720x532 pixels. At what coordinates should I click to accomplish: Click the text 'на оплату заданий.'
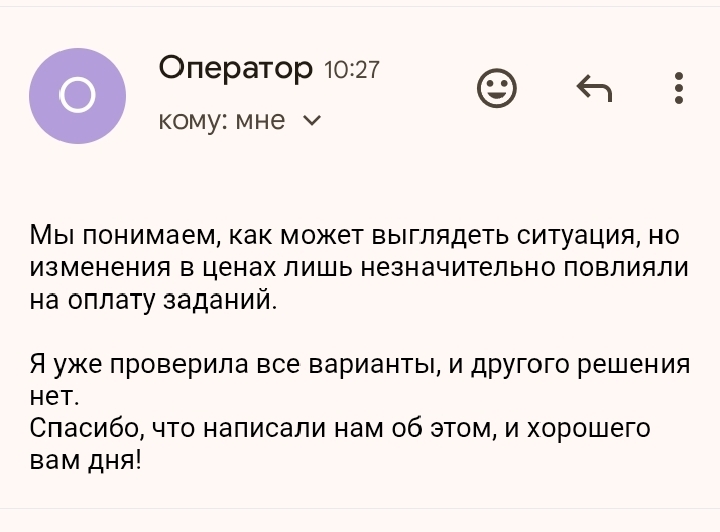coord(153,301)
